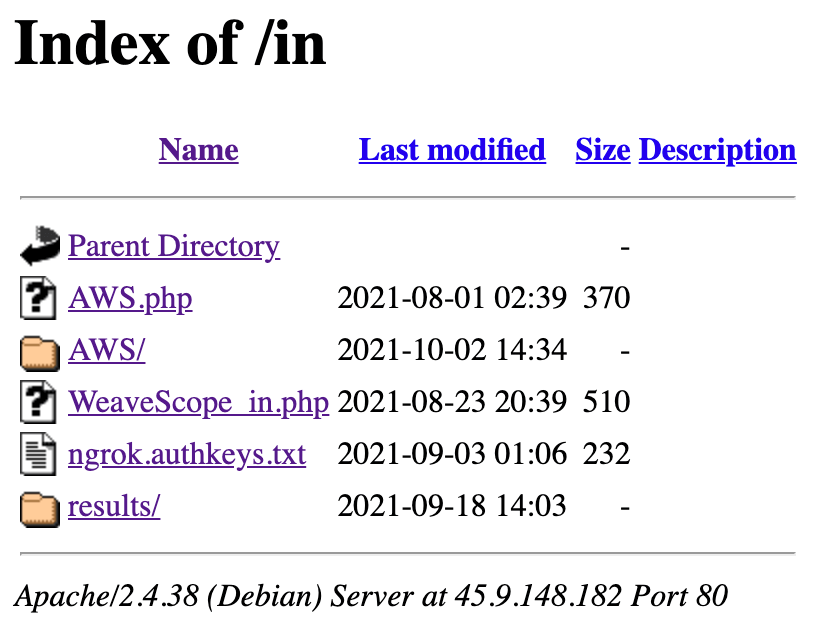Image resolution: width=823 pixels, height=629 pixels.
Task: Browse into the results/ directory link
Action: pyautogui.click(x=114, y=506)
